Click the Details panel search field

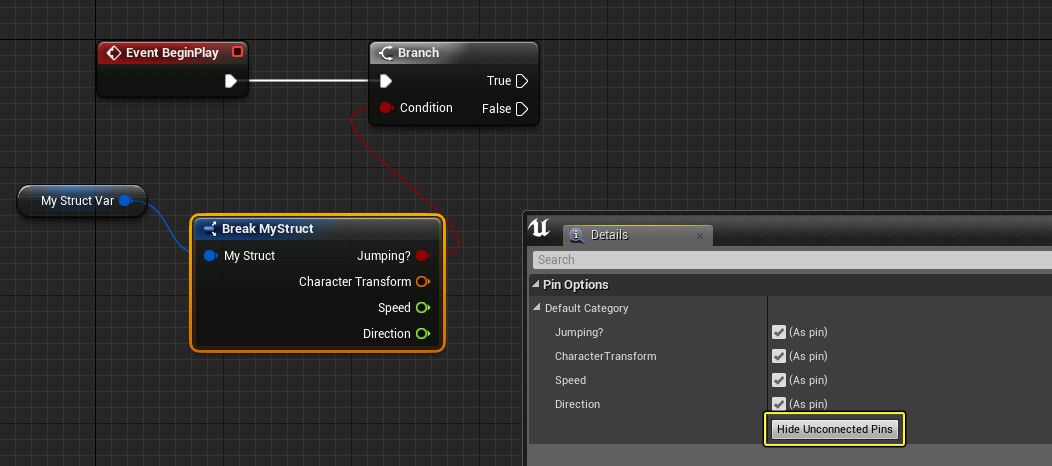point(790,260)
